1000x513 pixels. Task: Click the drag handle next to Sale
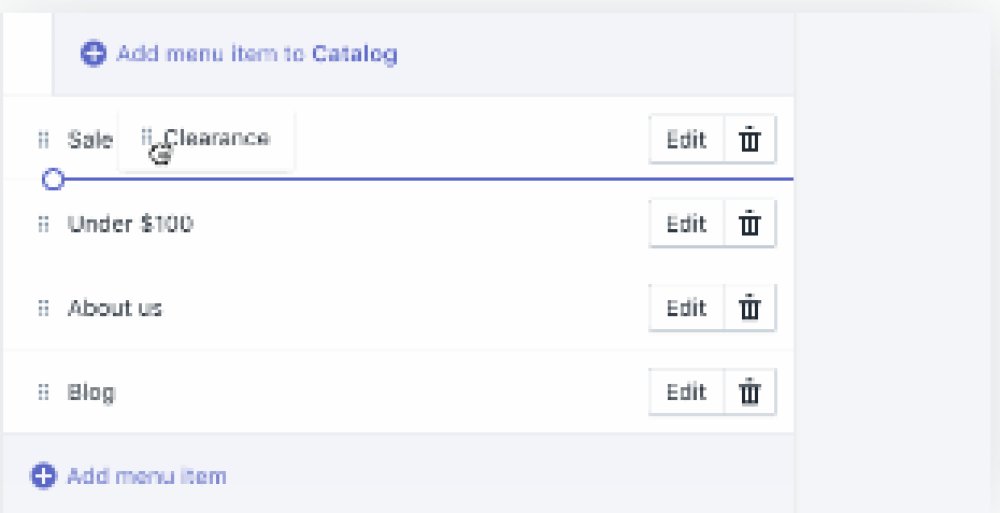point(43,139)
